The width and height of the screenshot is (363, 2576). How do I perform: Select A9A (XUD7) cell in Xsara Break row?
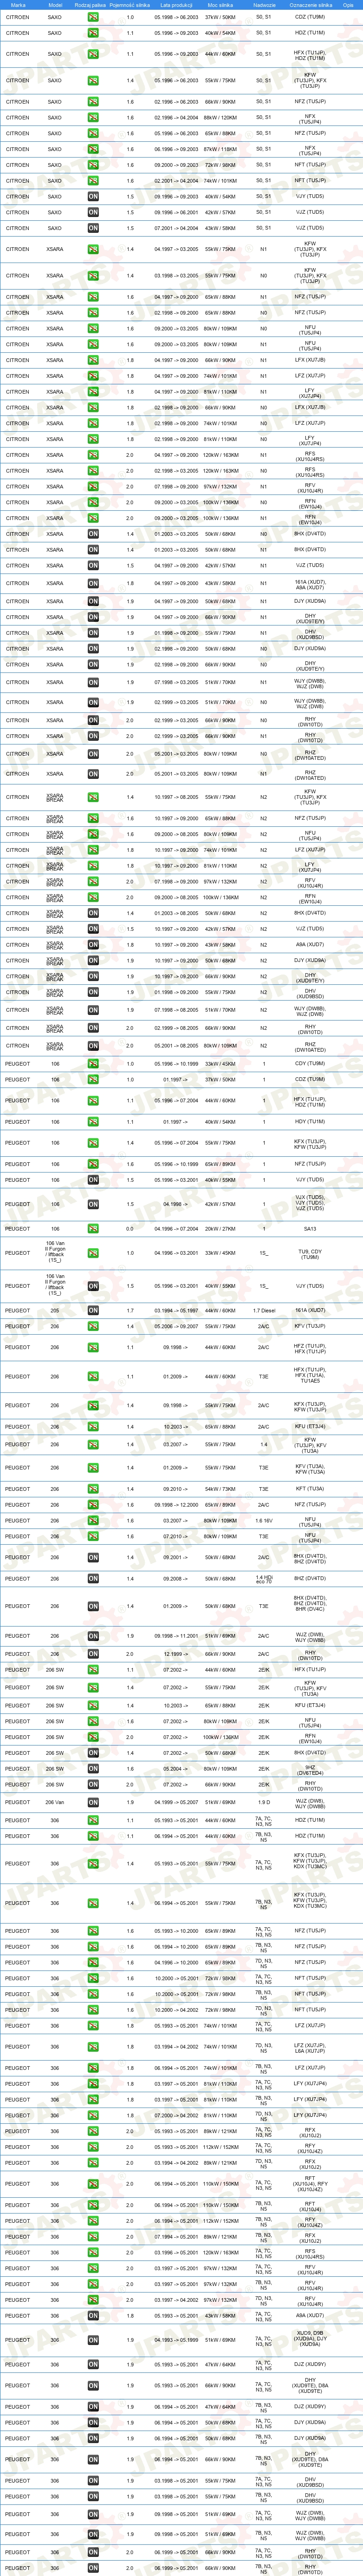click(x=310, y=944)
